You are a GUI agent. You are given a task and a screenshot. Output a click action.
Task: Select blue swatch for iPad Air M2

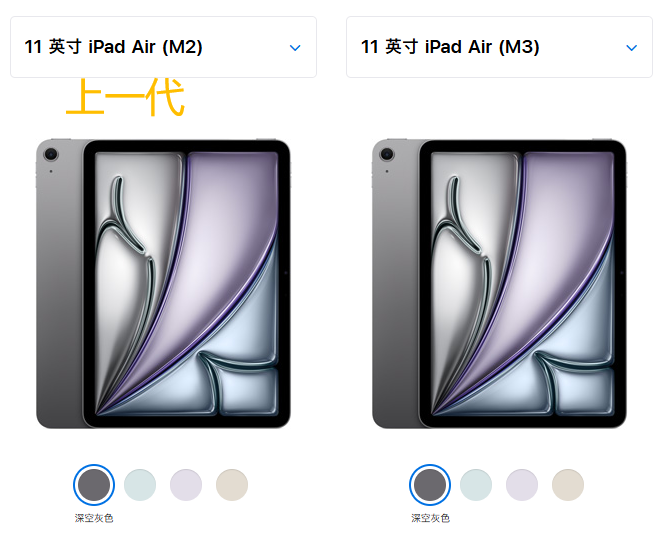pos(140,485)
